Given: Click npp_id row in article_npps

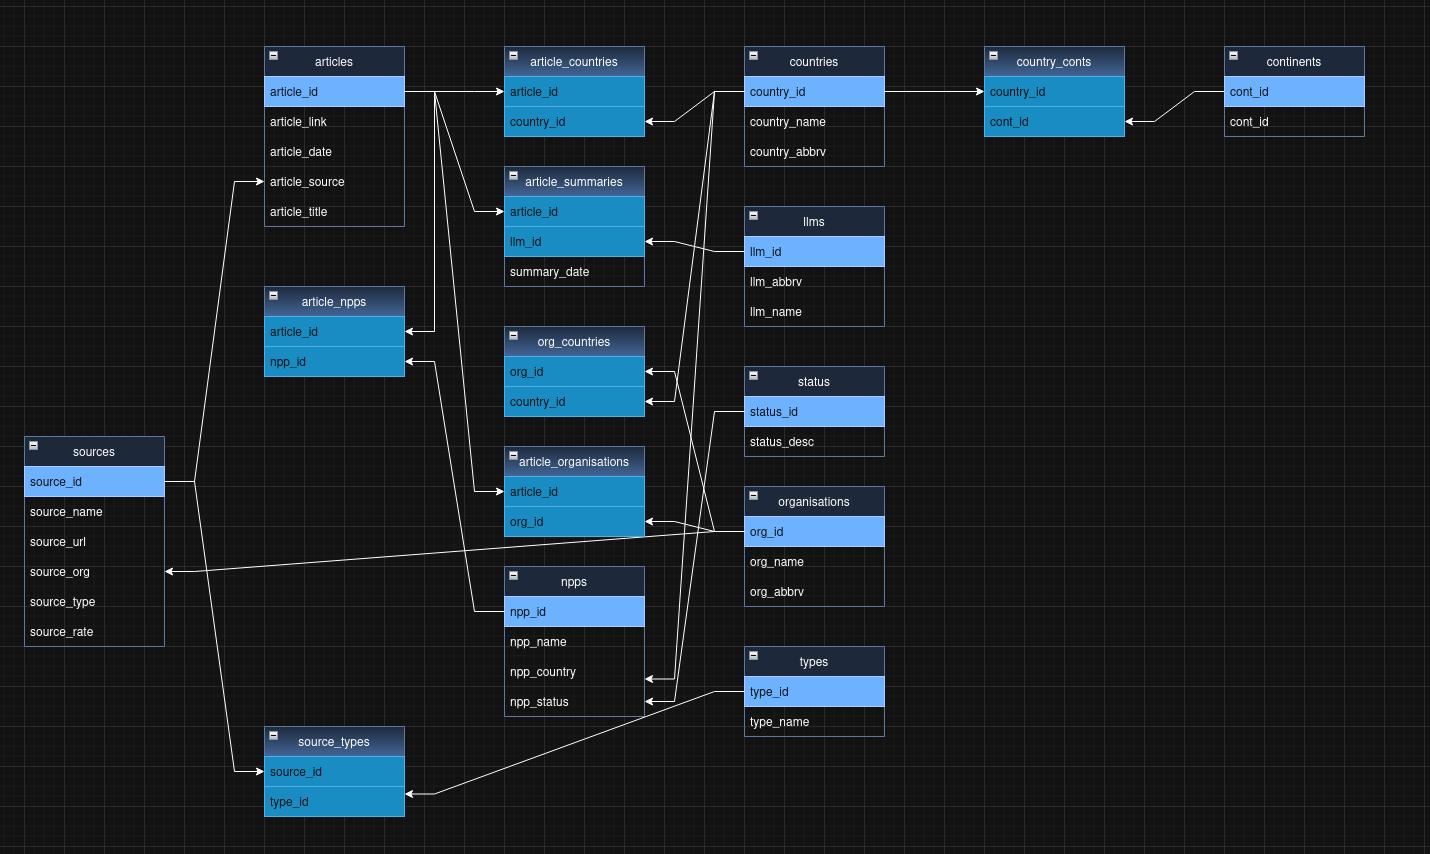Looking at the screenshot, I should (x=334, y=362).
